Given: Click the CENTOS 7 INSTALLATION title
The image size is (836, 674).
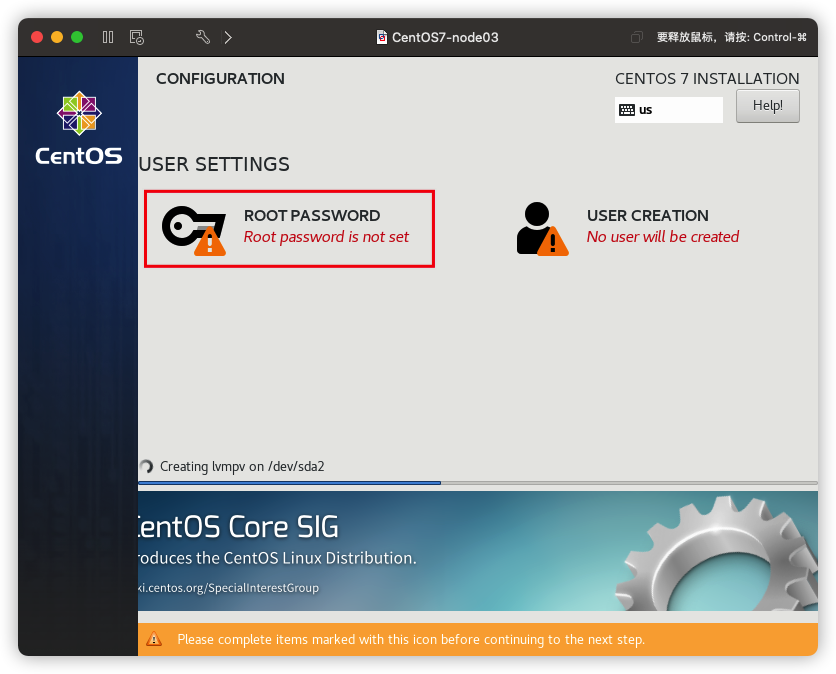Looking at the screenshot, I should coord(707,78).
